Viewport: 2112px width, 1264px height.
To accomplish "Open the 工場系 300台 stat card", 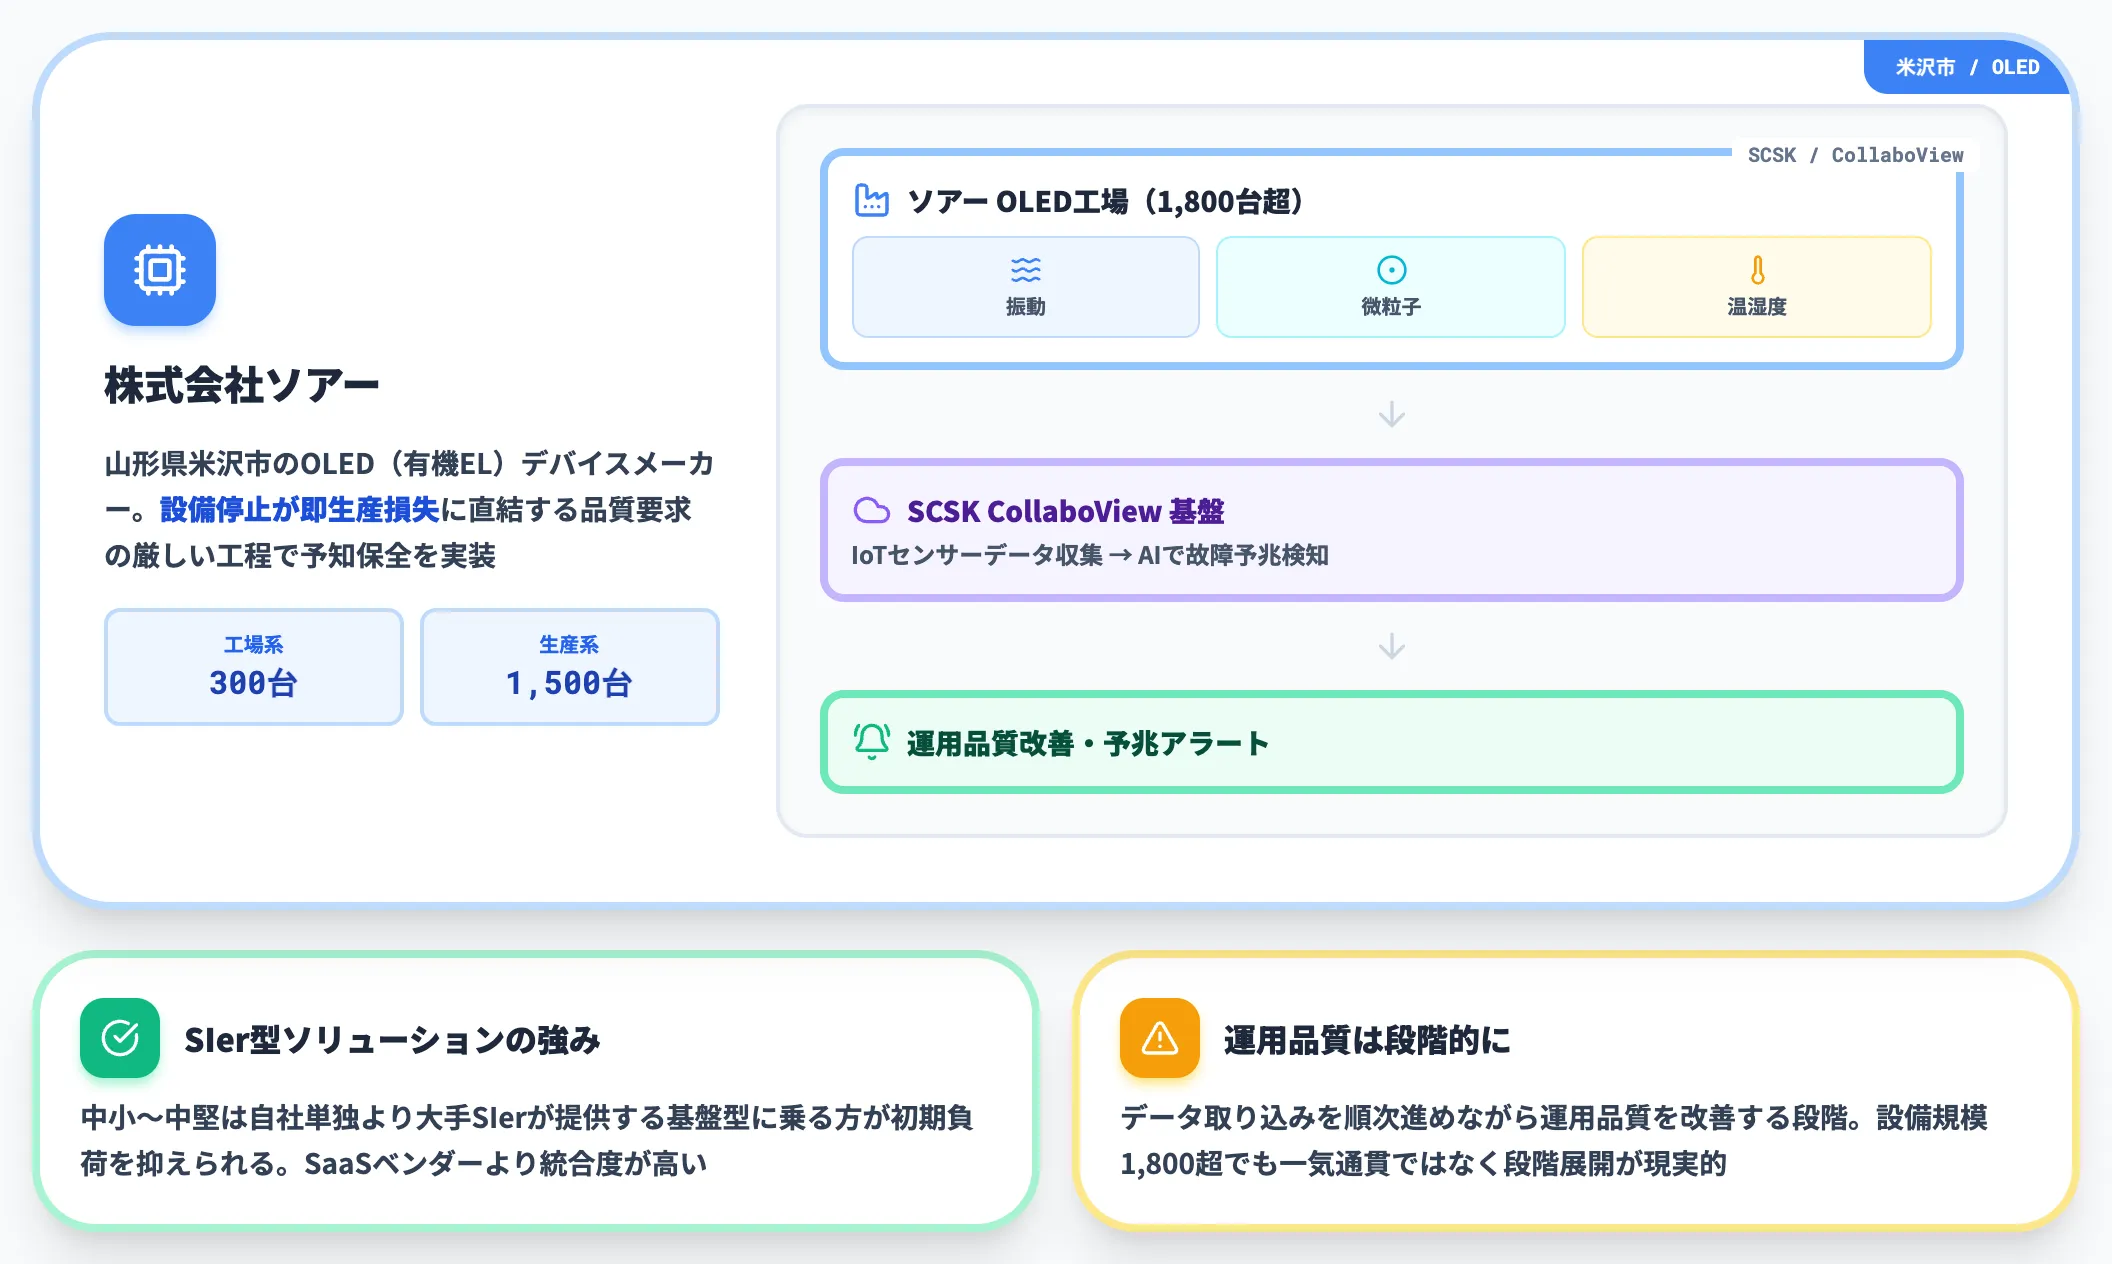I will click(x=254, y=667).
